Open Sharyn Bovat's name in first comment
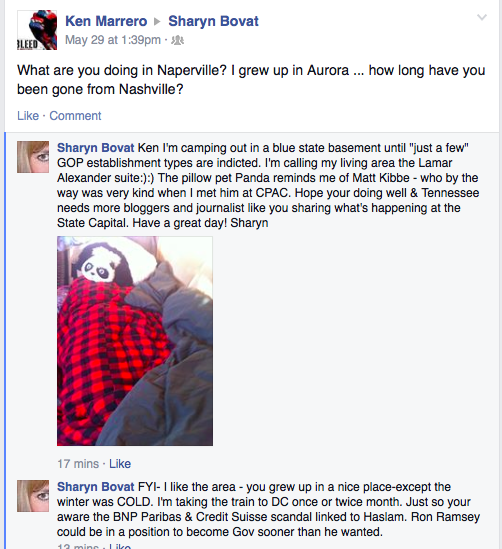502x549 pixels. point(96,148)
